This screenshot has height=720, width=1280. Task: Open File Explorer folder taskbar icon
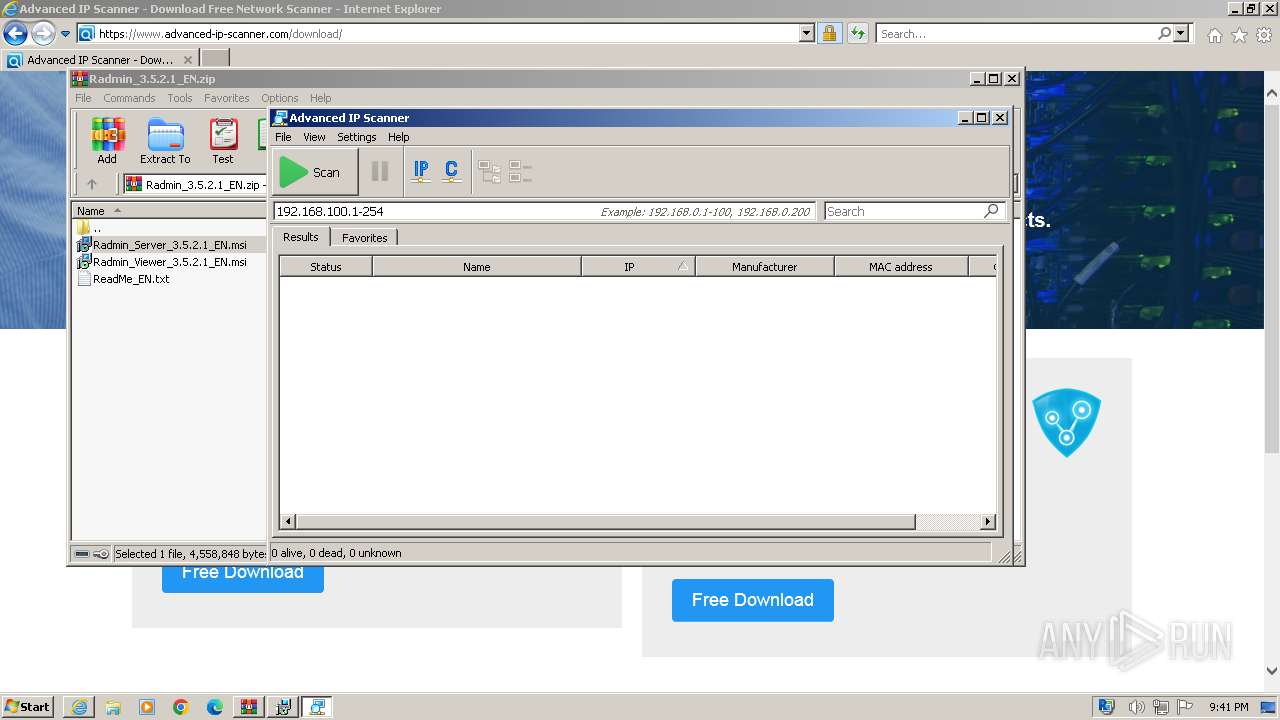(113, 707)
